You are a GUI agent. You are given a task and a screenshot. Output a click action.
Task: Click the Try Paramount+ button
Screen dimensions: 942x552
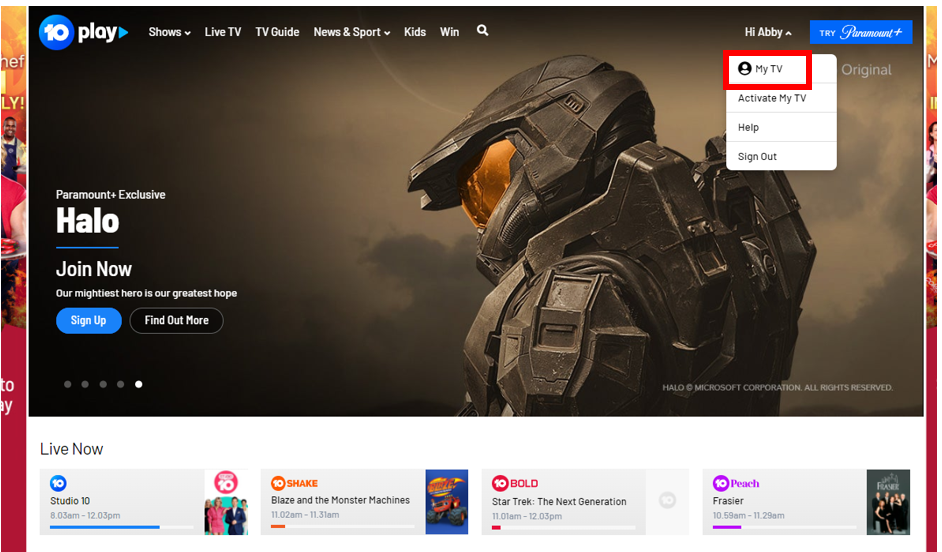point(861,32)
